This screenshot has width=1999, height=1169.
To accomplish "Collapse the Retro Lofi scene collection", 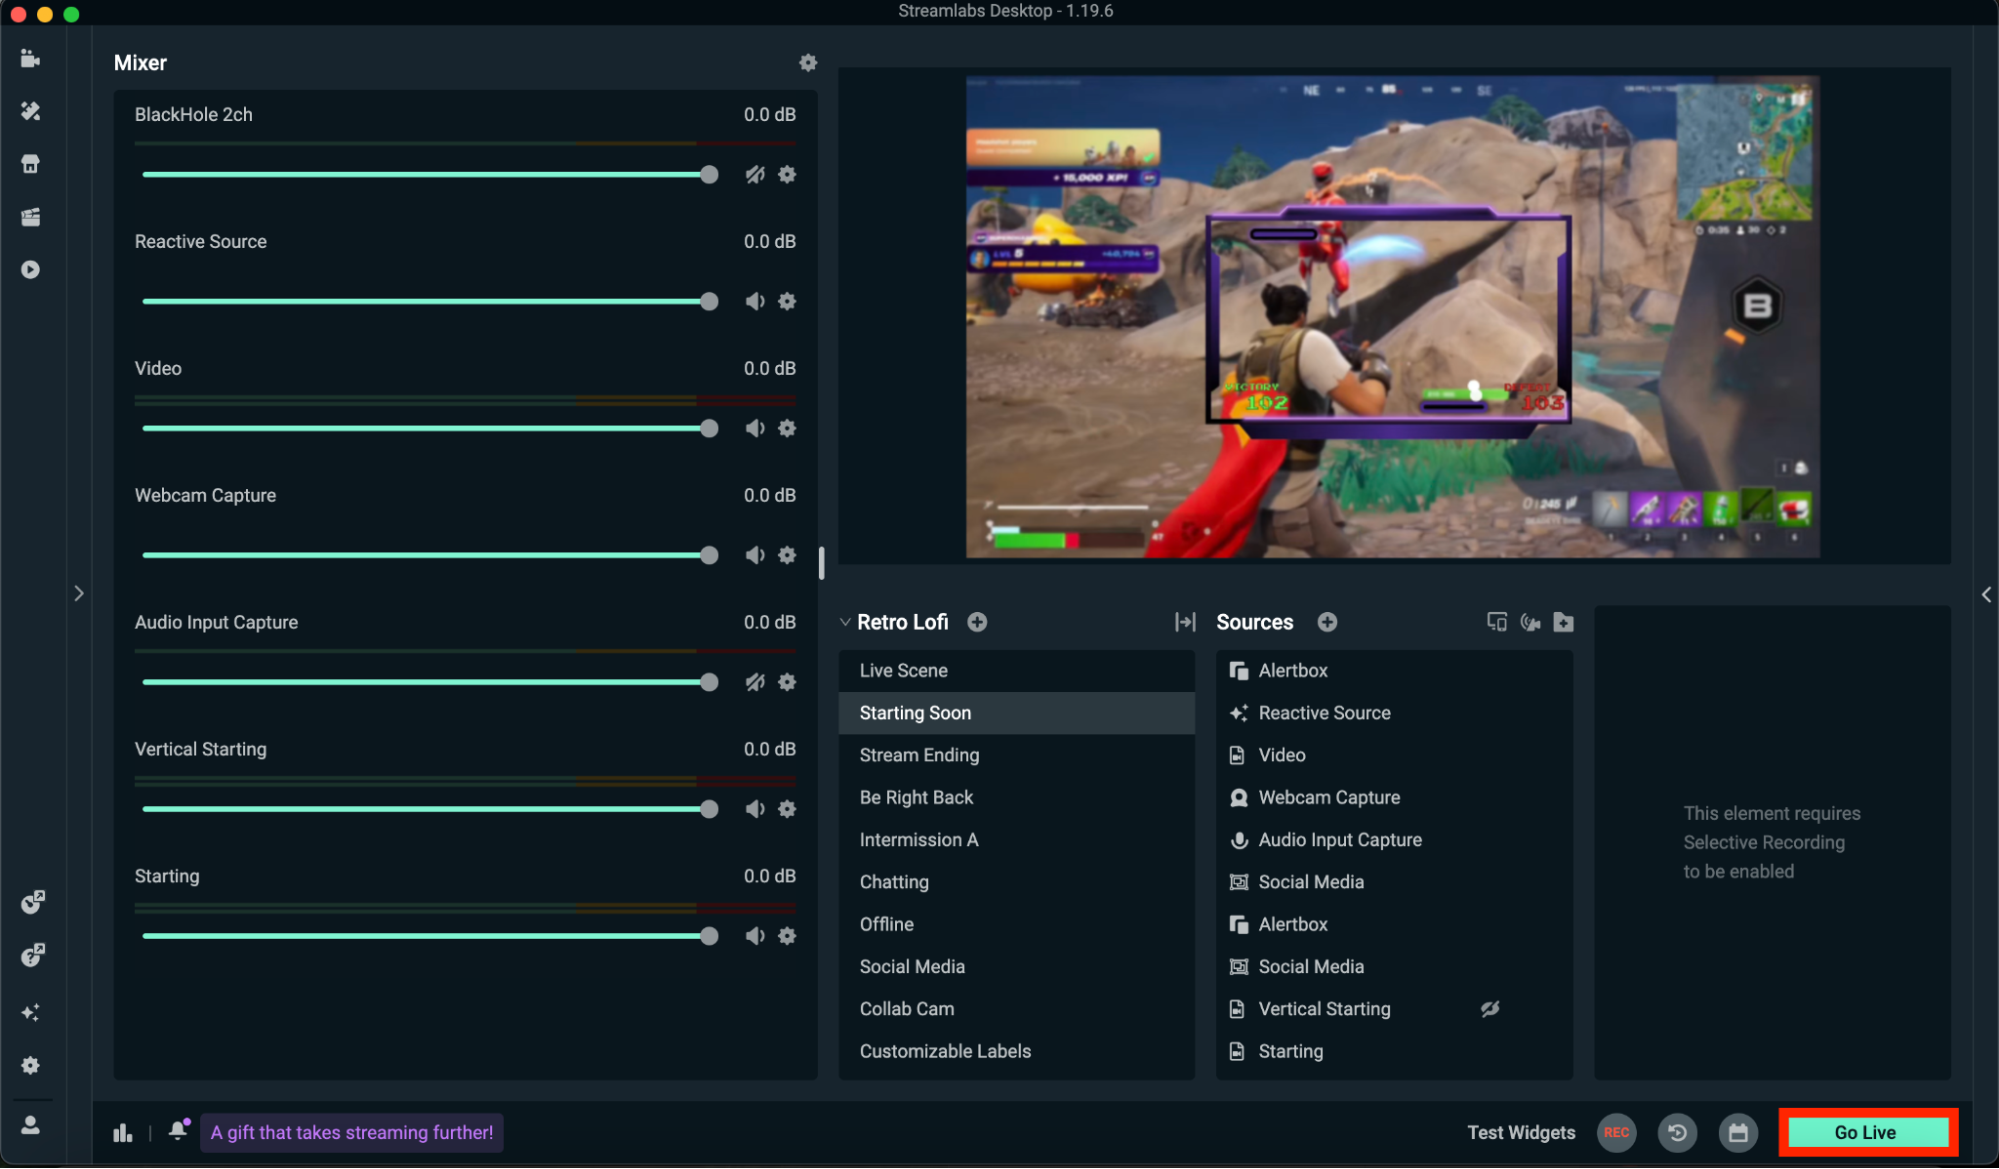I will (845, 621).
